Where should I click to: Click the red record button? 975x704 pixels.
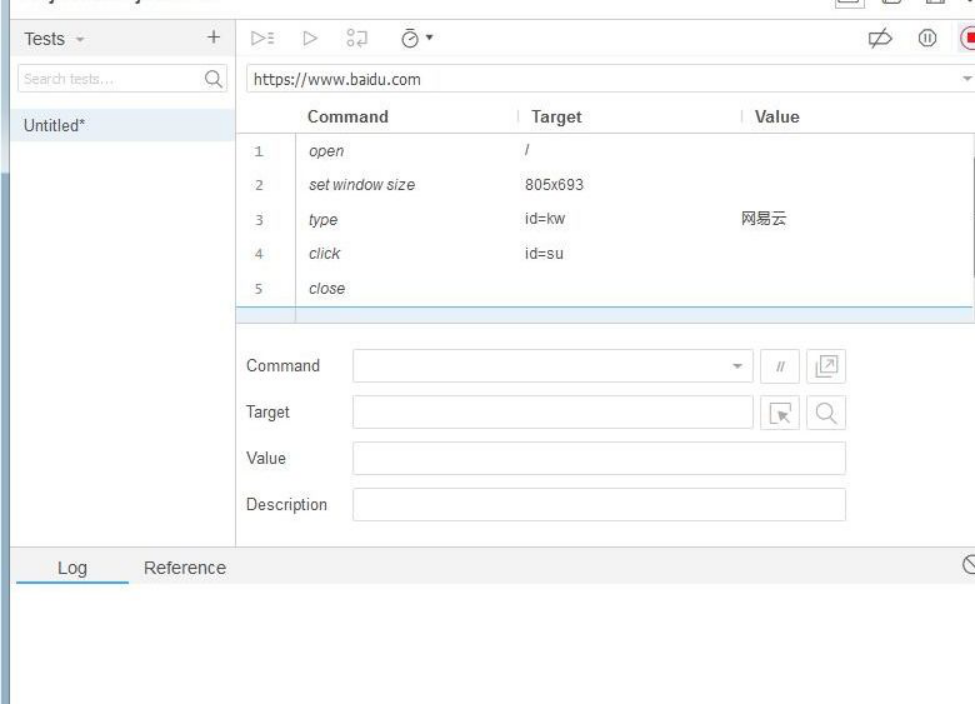pos(967,38)
